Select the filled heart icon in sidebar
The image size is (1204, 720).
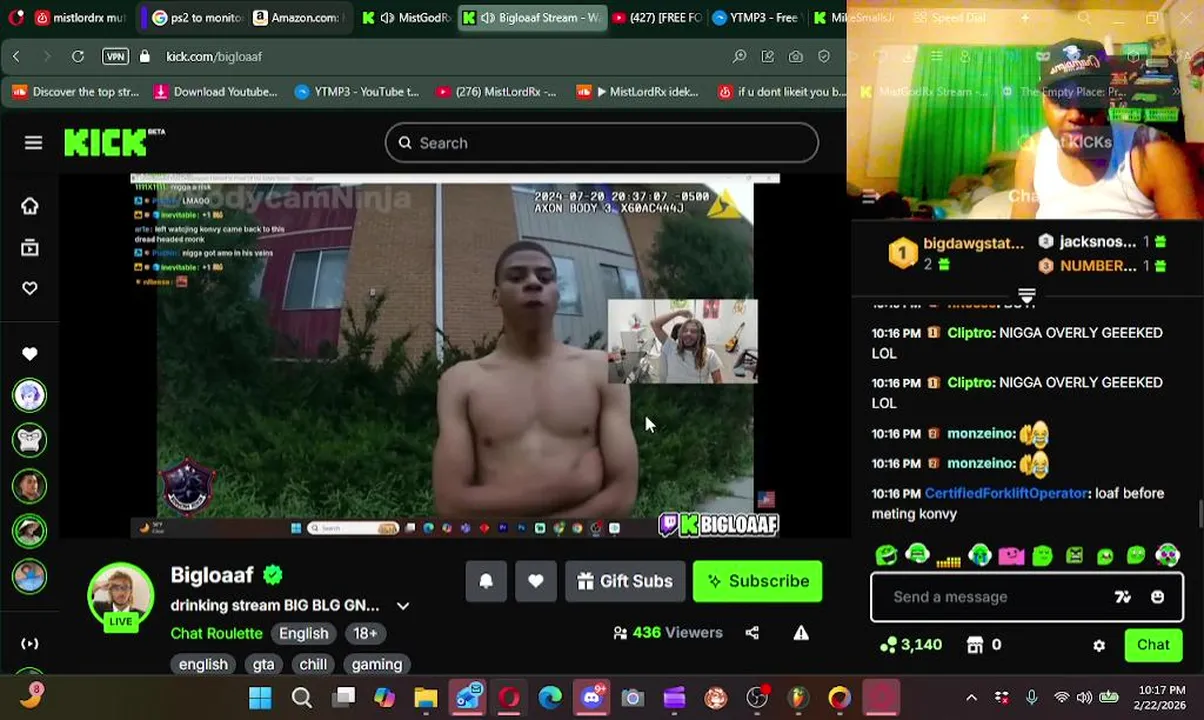click(30, 354)
